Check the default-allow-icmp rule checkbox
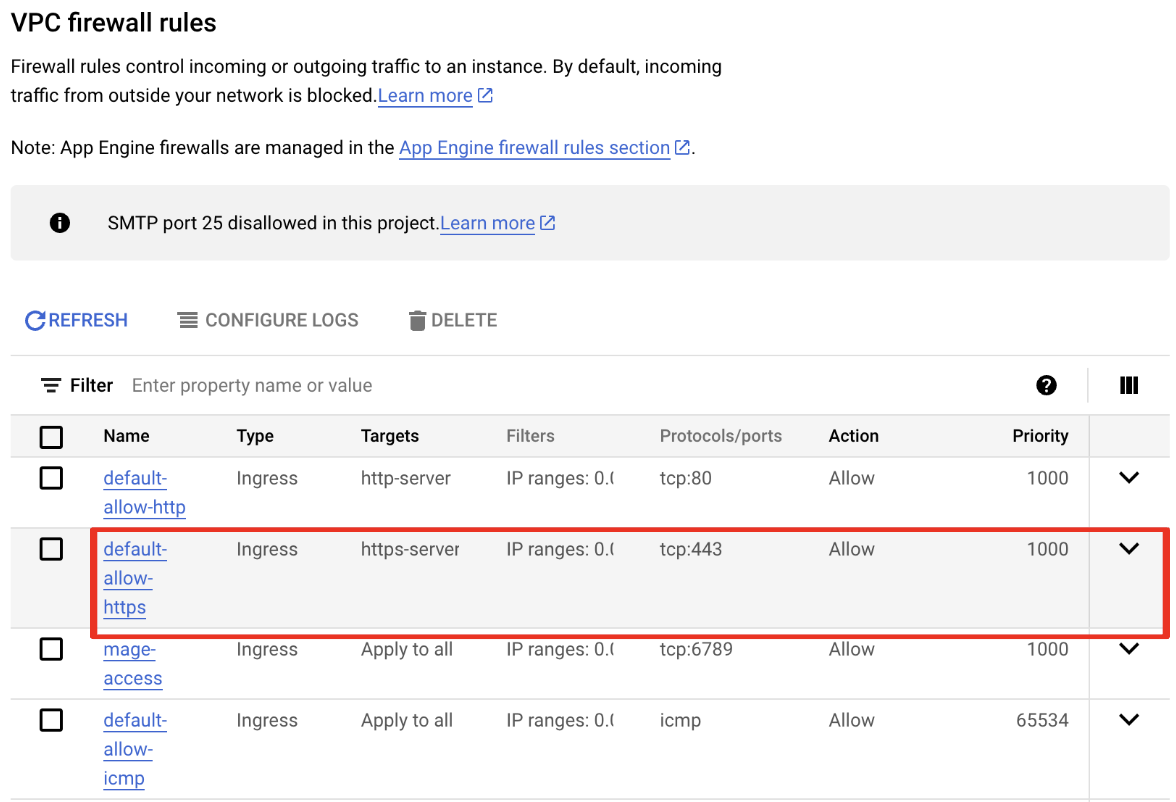Screen dimensions: 1176x802 click(x=51, y=721)
